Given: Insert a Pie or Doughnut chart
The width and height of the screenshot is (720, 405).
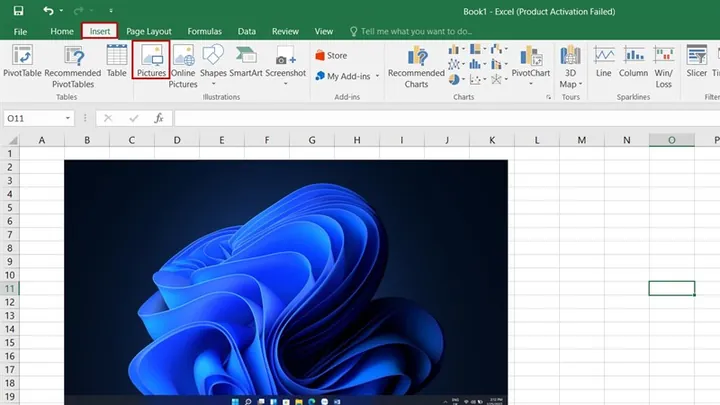Looking at the screenshot, I should (x=456, y=79).
